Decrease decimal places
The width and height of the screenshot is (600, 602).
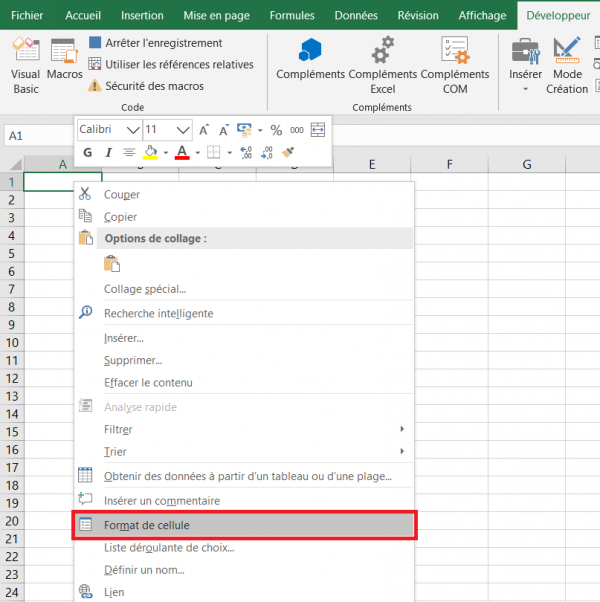pyautogui.click(x=266, y=152)
